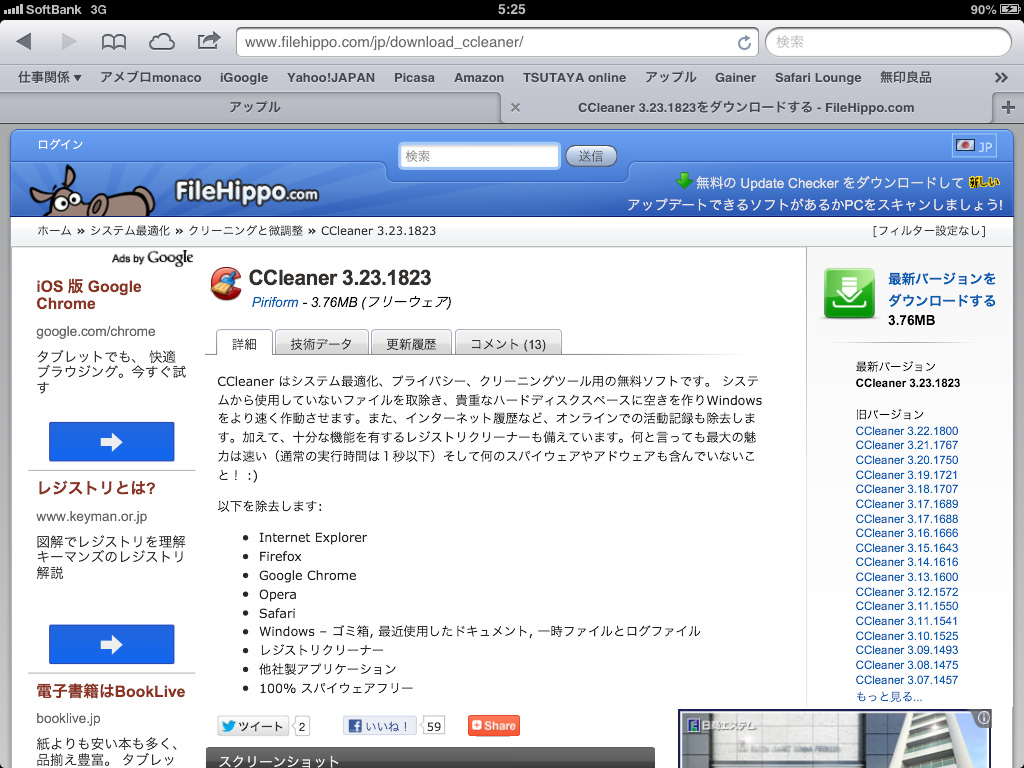
Task: Close the CCleaner tab with X
Action: [515, 107]
